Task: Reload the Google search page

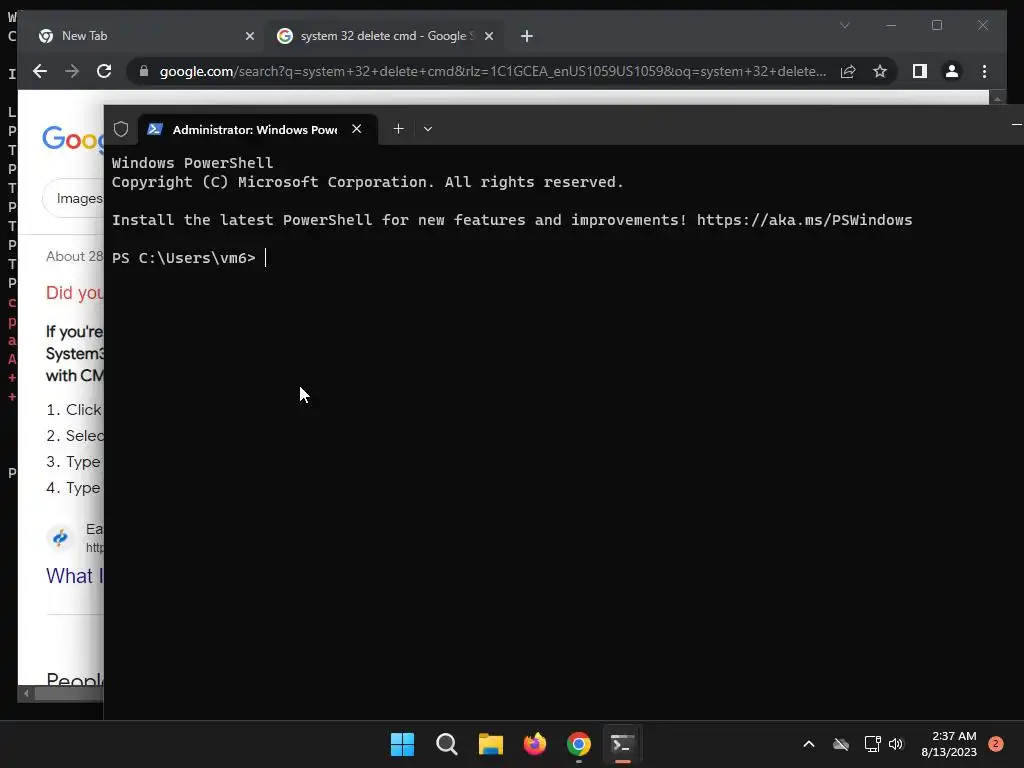Action: pos(104,71)
